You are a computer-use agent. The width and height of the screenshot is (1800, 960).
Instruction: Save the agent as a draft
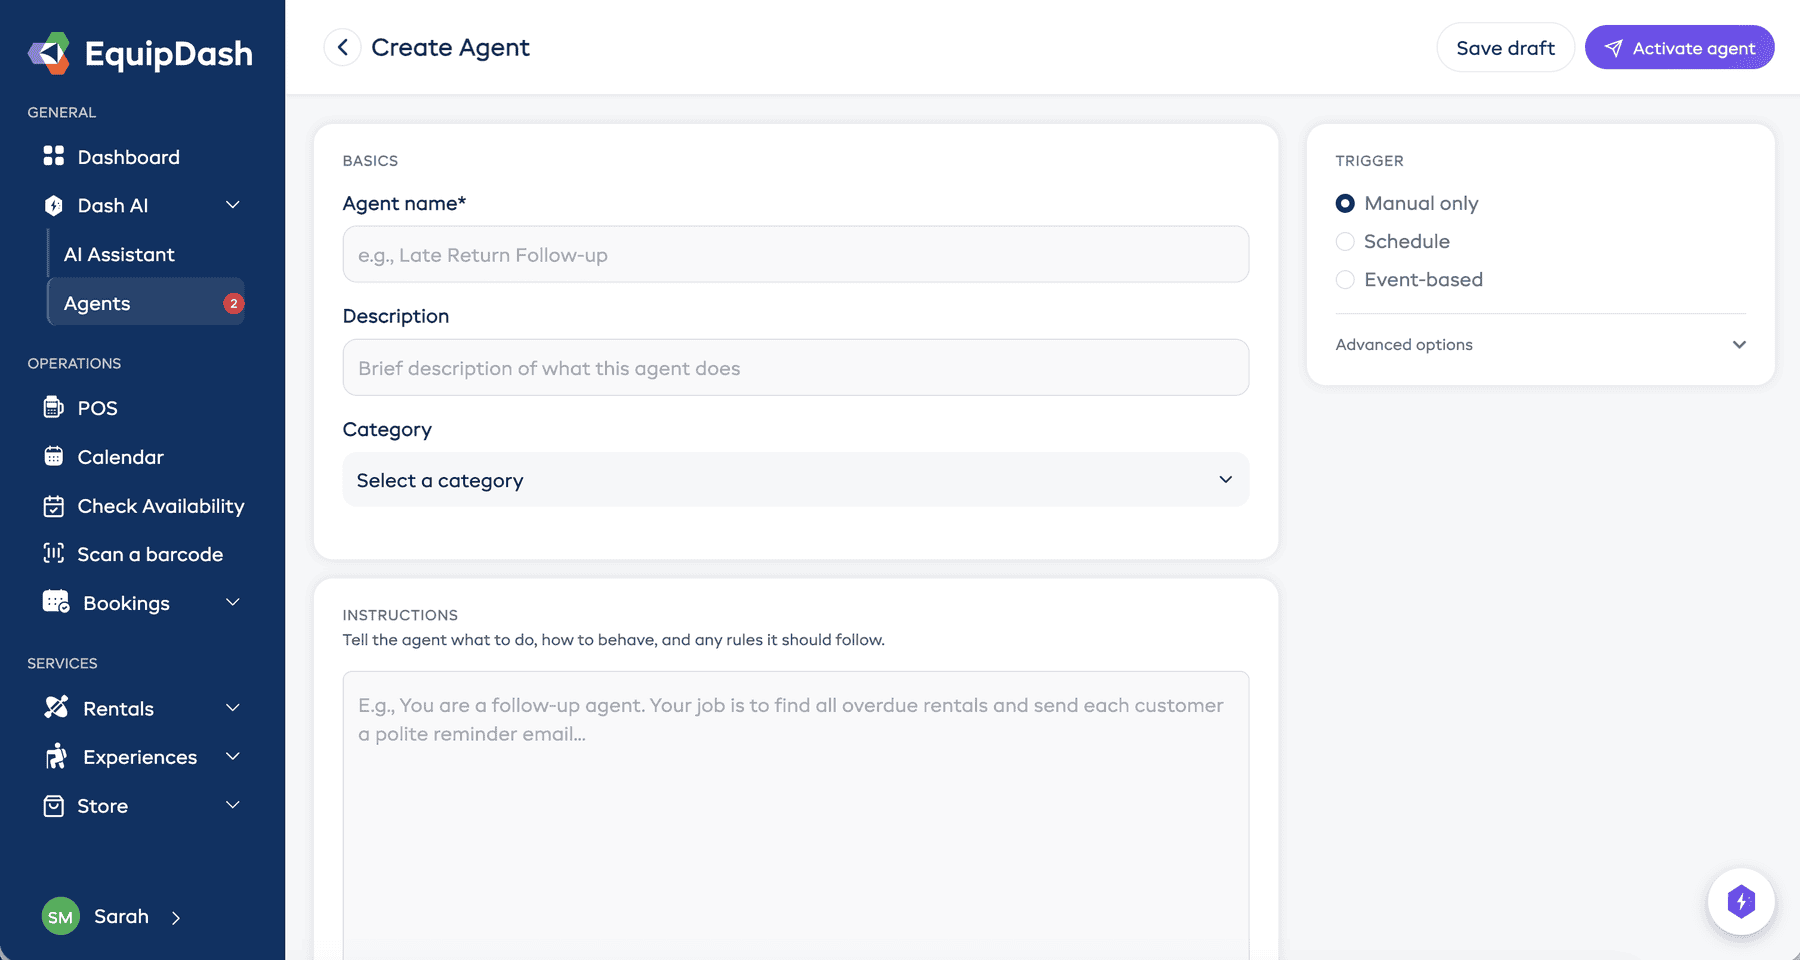pyautogui.click(x=1505, y=47)
